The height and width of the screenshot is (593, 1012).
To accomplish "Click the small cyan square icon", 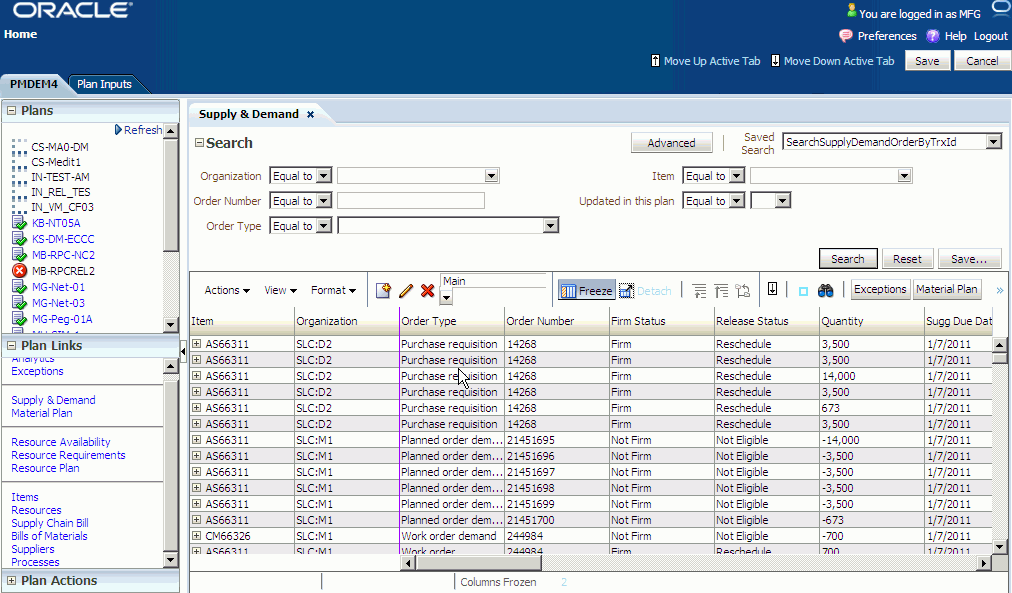I will pyautogui.click(x=803, y=292).
